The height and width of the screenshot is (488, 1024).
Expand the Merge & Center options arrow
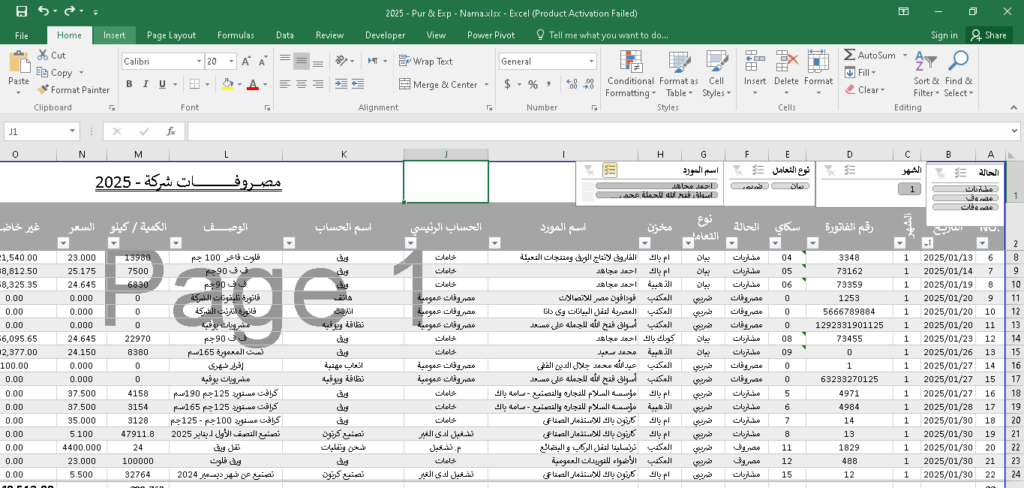click(x=487, y=84)
